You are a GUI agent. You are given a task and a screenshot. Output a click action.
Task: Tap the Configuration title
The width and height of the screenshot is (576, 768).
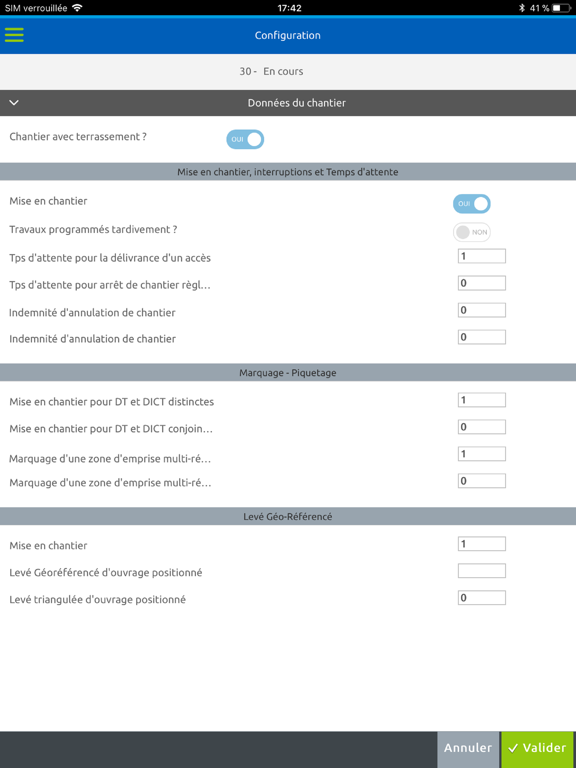pyautogui.click(x=288, y=35)
